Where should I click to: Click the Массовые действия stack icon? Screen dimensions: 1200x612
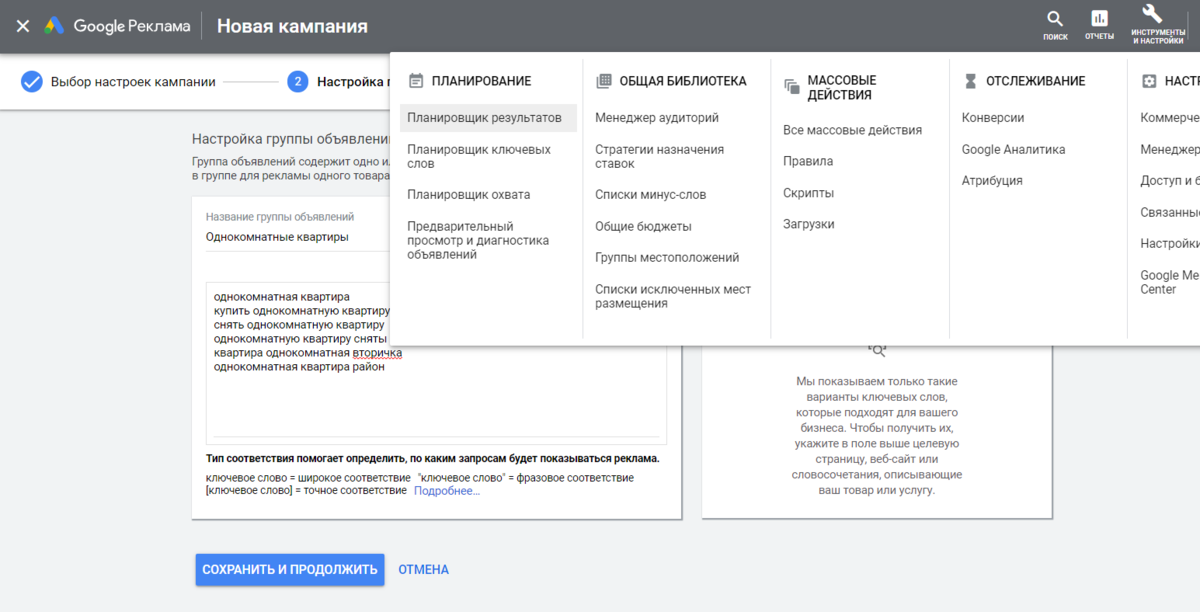click(x=791, y=87)
